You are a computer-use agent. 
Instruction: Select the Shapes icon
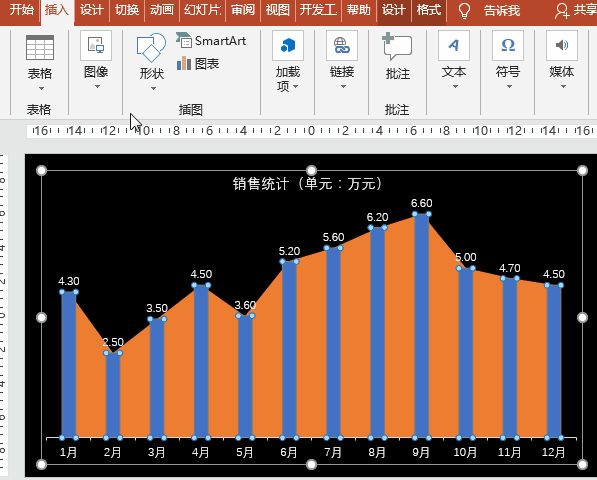pyautogui.click(x=151, y=48)
